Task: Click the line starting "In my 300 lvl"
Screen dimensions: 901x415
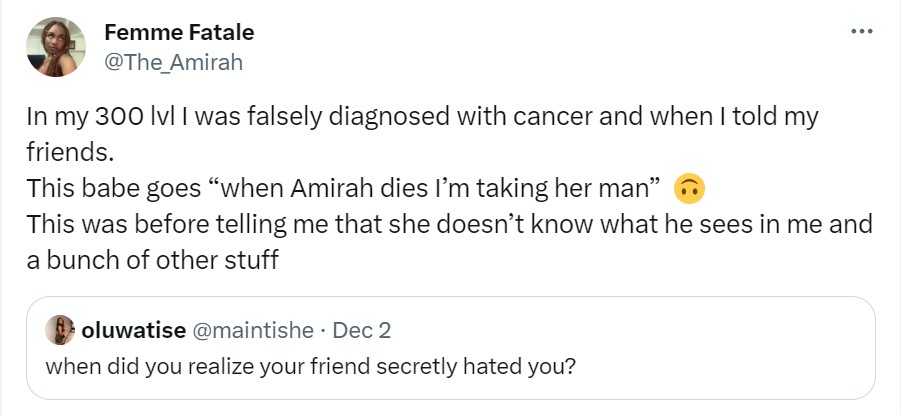Action: click(420, 115)
